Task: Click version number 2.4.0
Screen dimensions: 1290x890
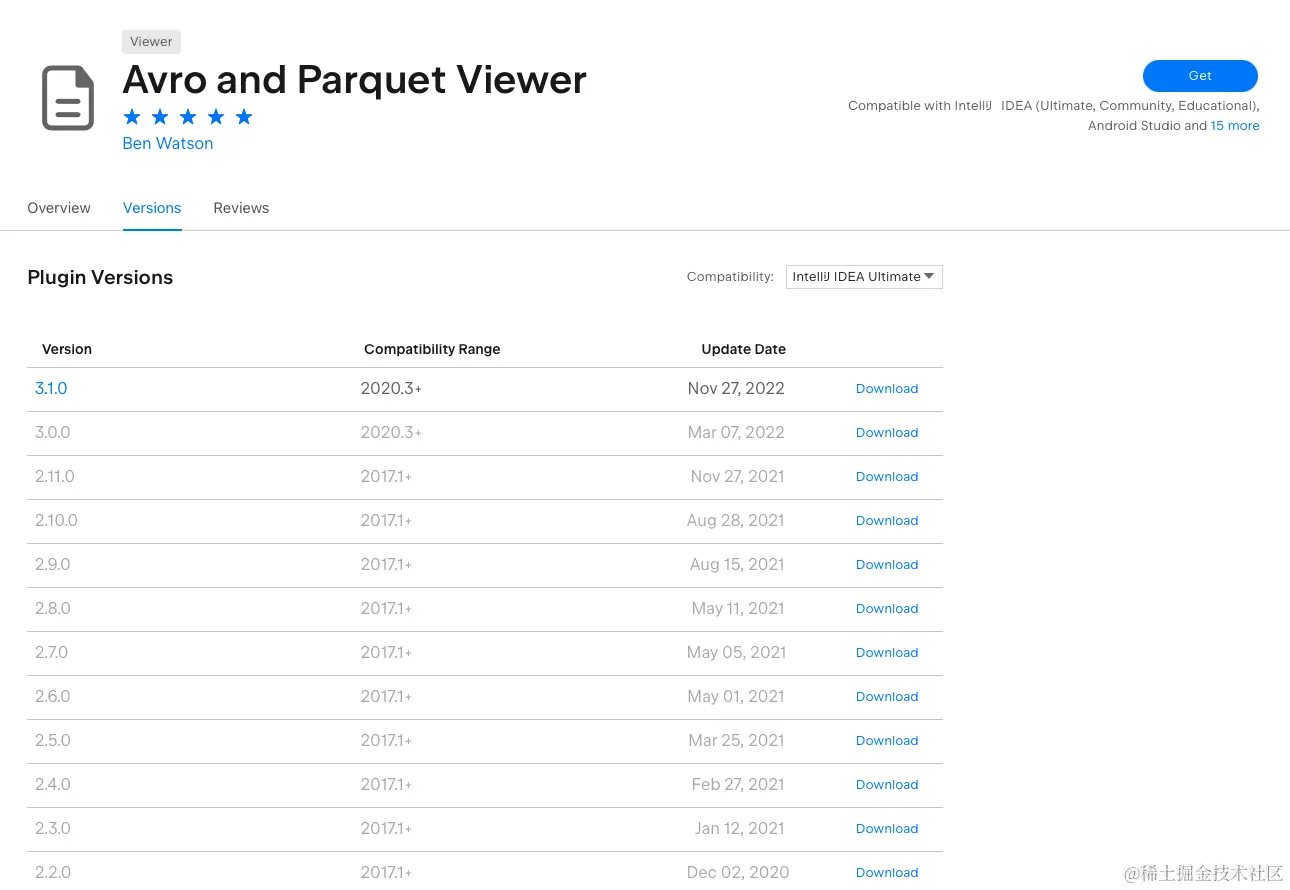Action: pos(53,785)
